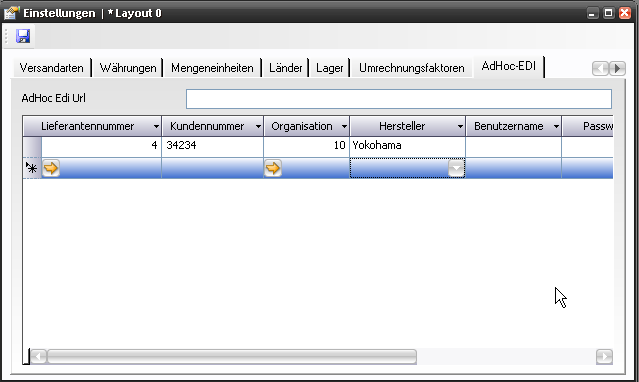Click the horizontal scrollbar right arrow
The height and width of the screenshot is (382, 639).
604,357
